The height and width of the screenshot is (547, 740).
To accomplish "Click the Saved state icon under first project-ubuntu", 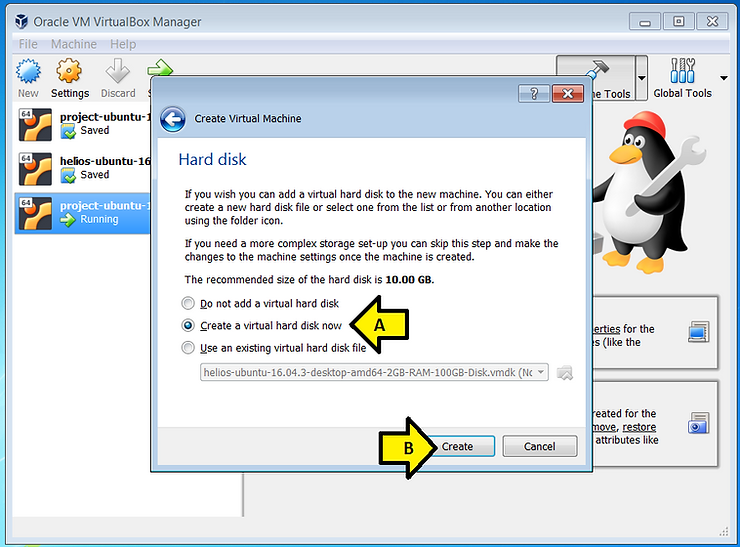I will pos(68,131).
